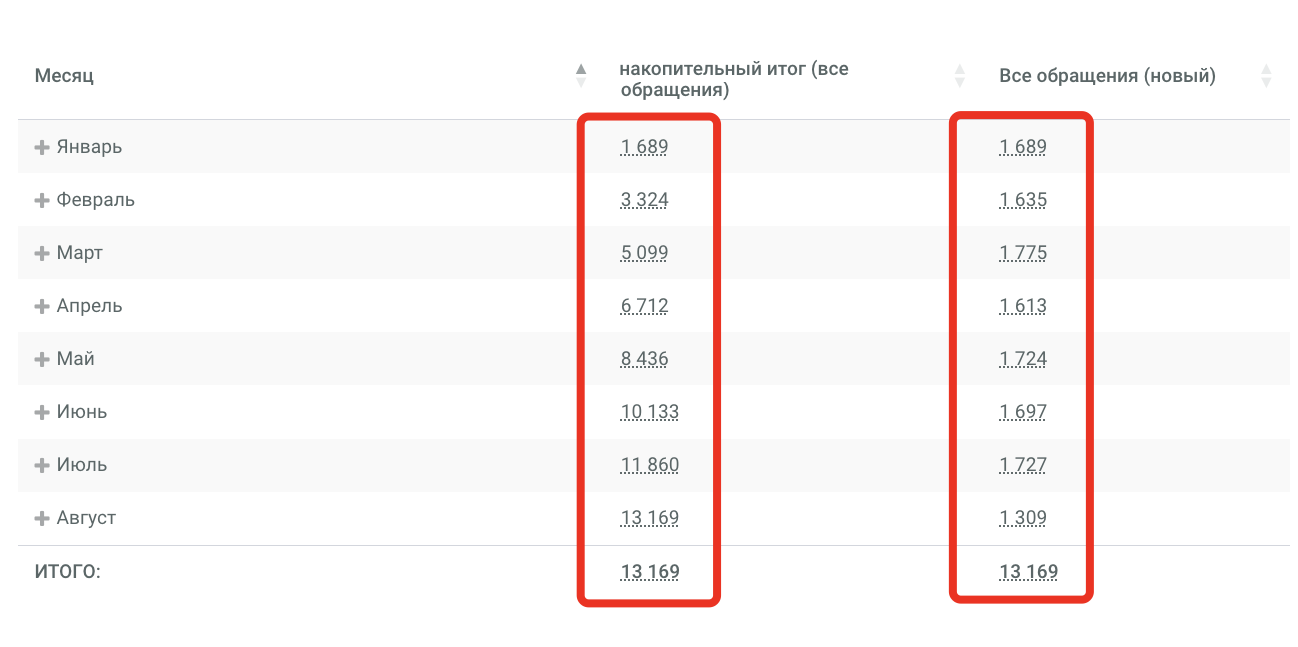
Task: Expand the Июнь row plus icon
Action: coord(42,412)
